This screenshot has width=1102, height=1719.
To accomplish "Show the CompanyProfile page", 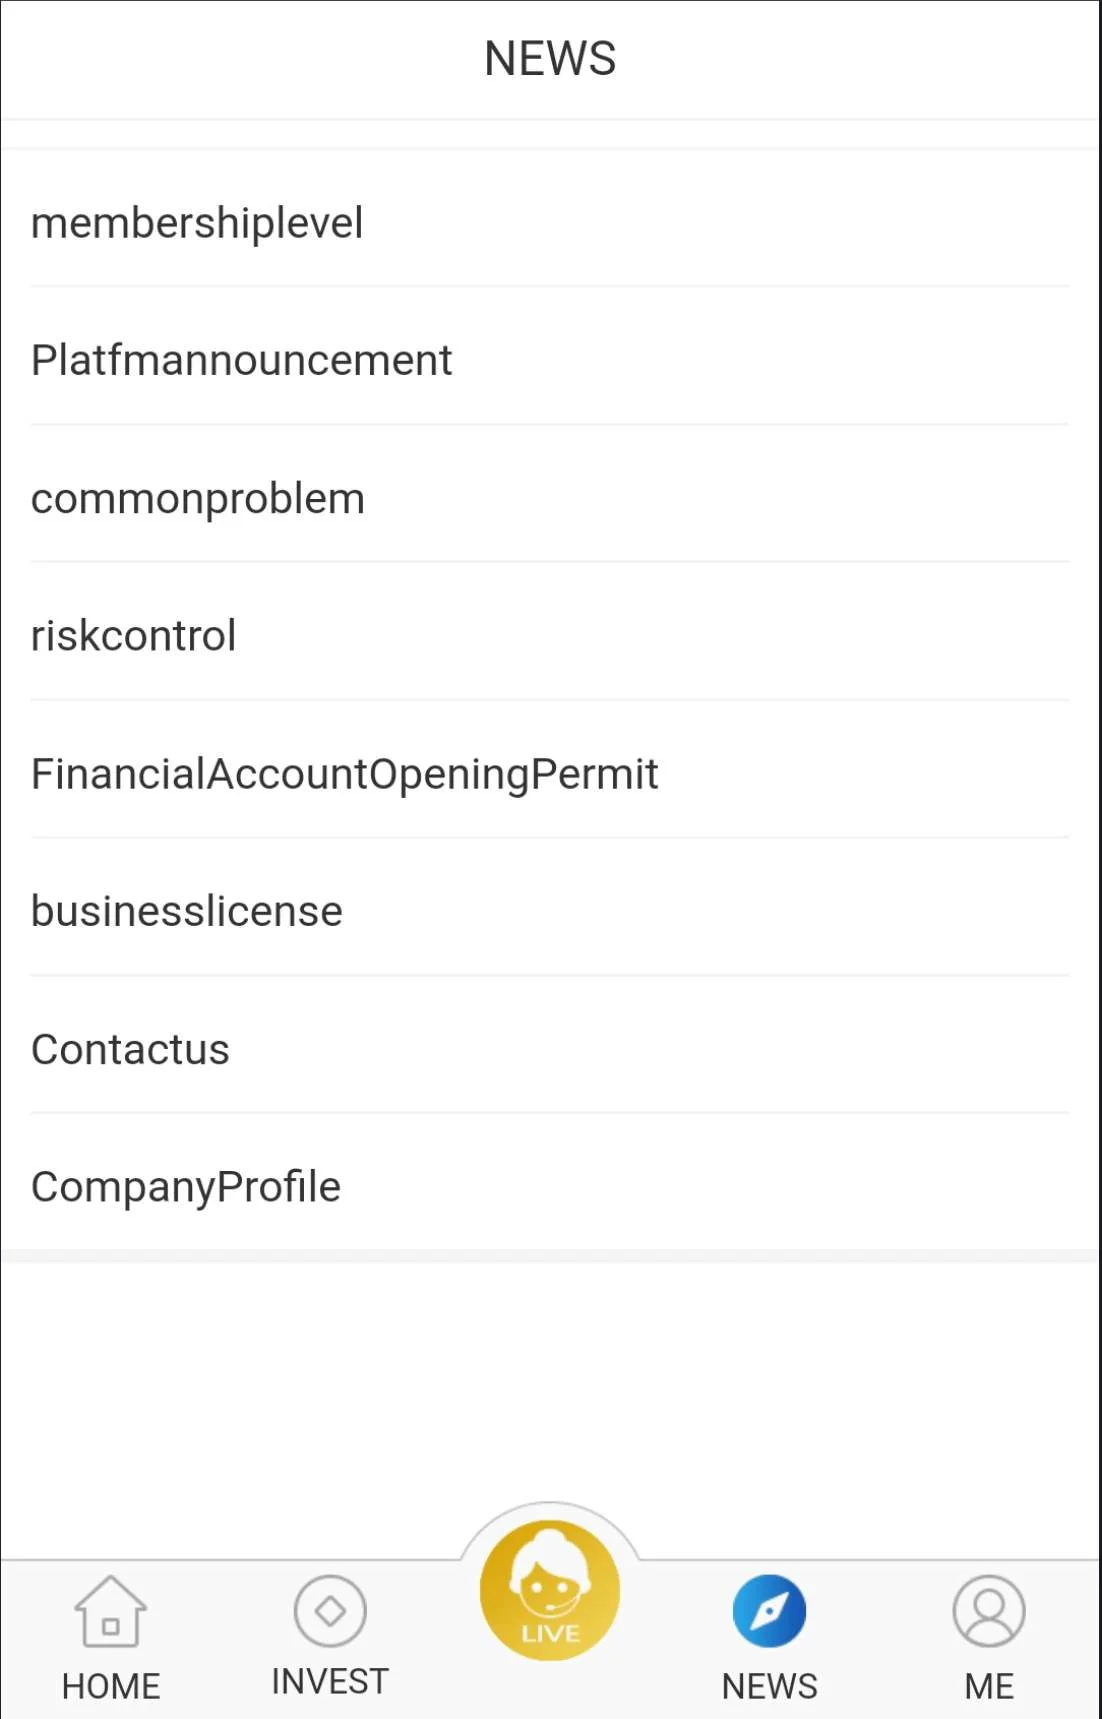I will tap(186, 1187).
